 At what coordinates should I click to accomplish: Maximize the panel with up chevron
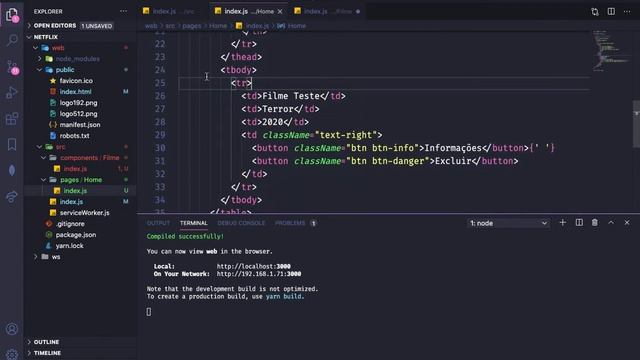pos(611,222)
